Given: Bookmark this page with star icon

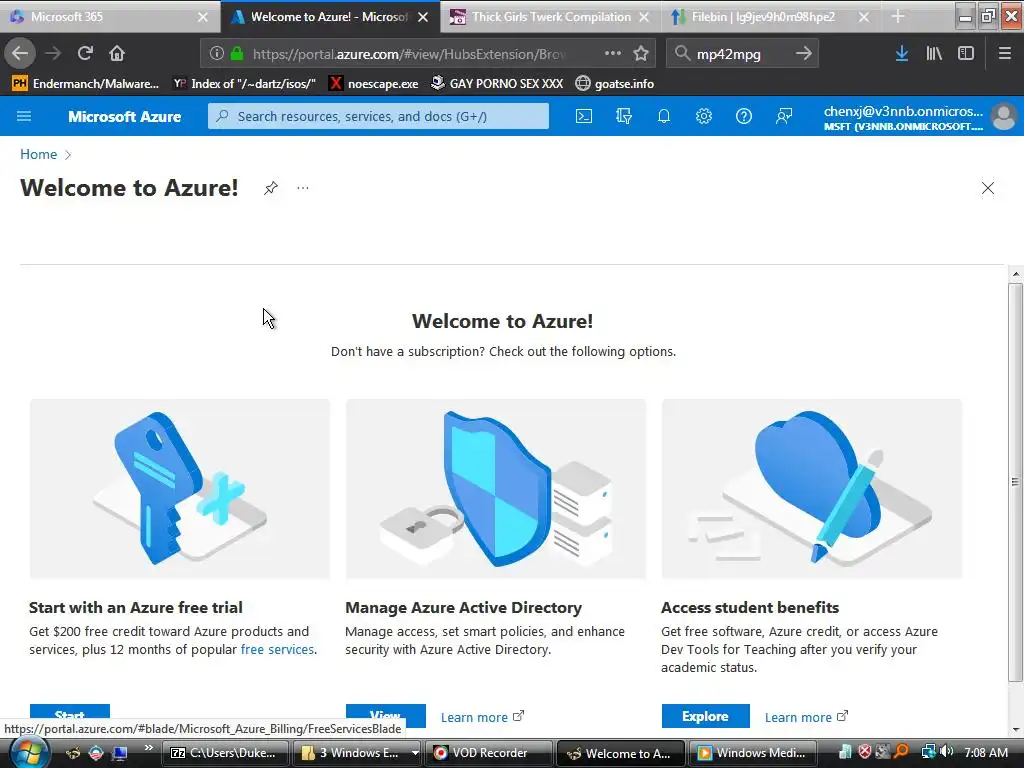Looking at the screenshot, I should [x=641, y=54].
